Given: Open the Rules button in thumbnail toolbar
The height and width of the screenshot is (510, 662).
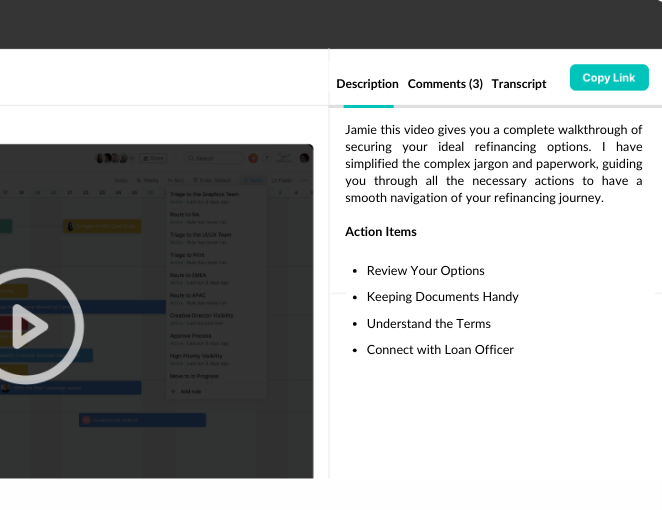Looking at the screenshot, I should point(253,180).
